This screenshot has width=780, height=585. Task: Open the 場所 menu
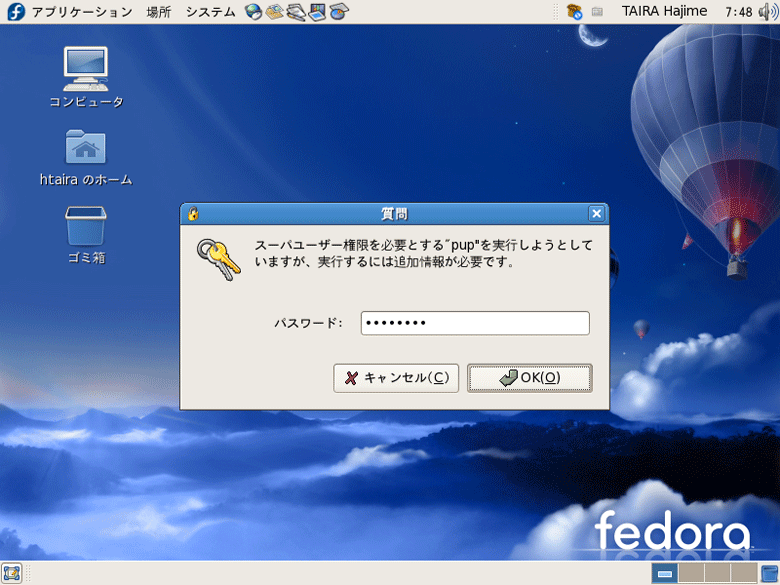click(158, 12)
